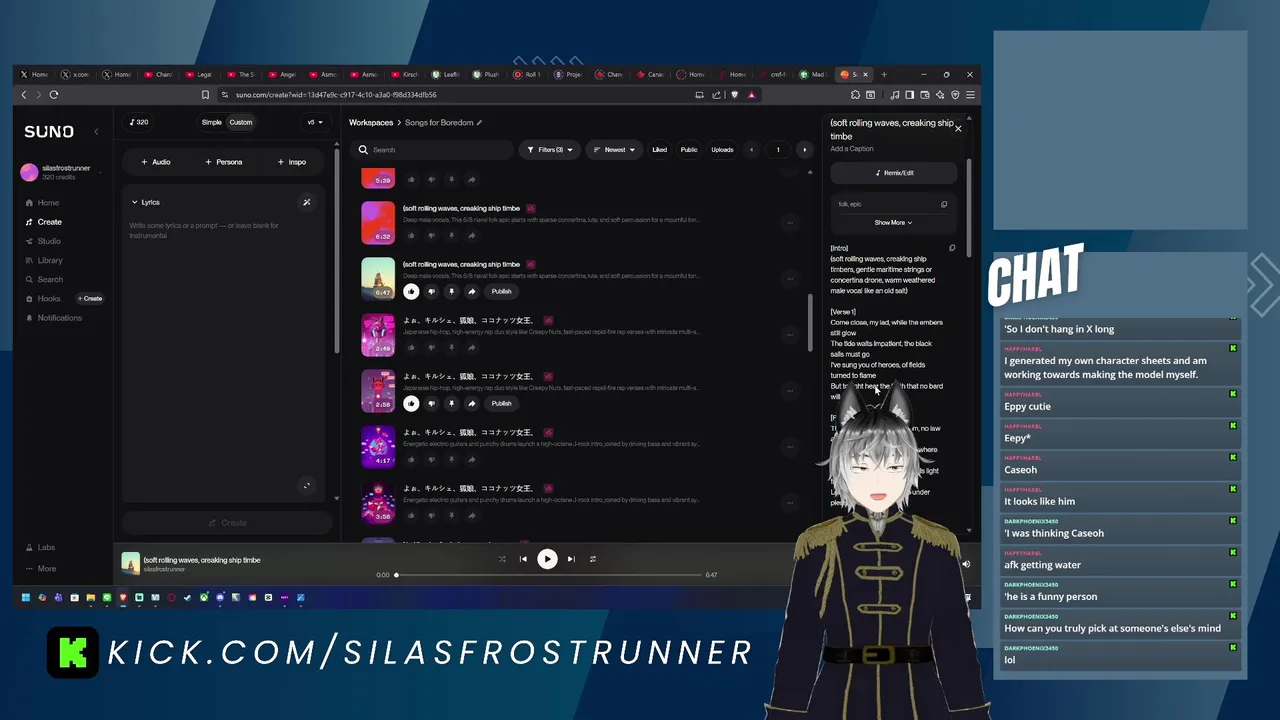Screen dimensions: 1280x720
Task: Switch to Simple creation mode
Action: tap(212, 122)
